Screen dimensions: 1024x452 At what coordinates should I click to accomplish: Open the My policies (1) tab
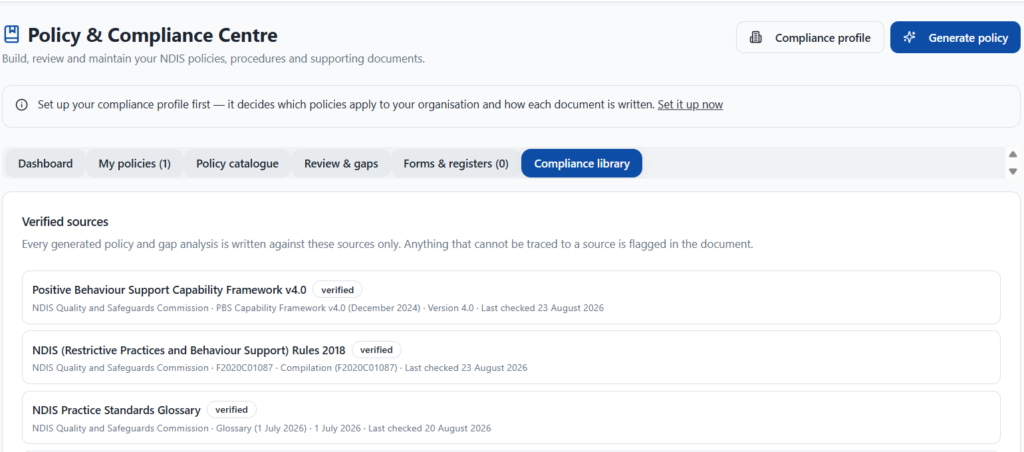(135, 163)
